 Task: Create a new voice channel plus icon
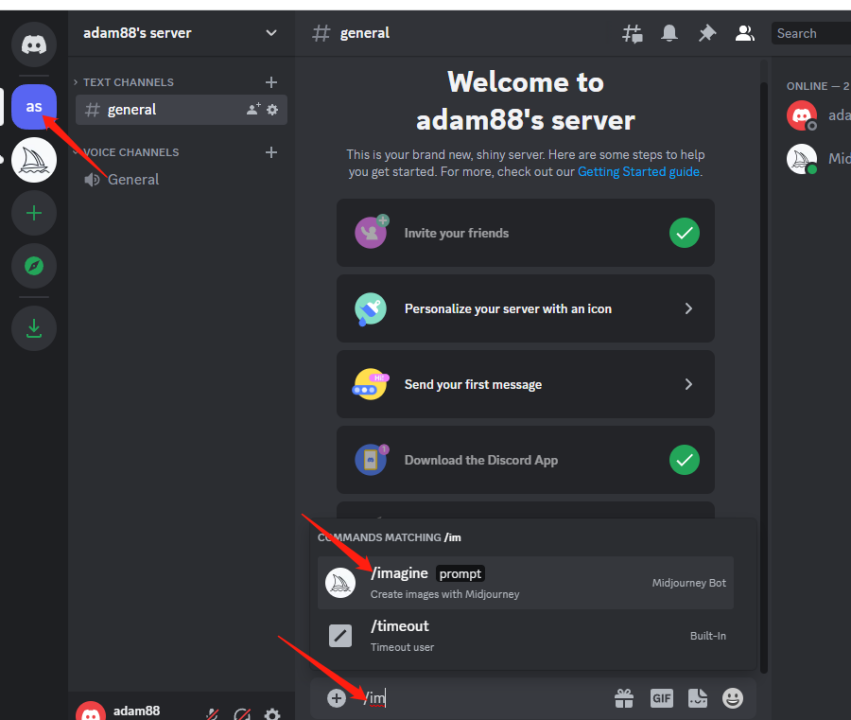271,152
